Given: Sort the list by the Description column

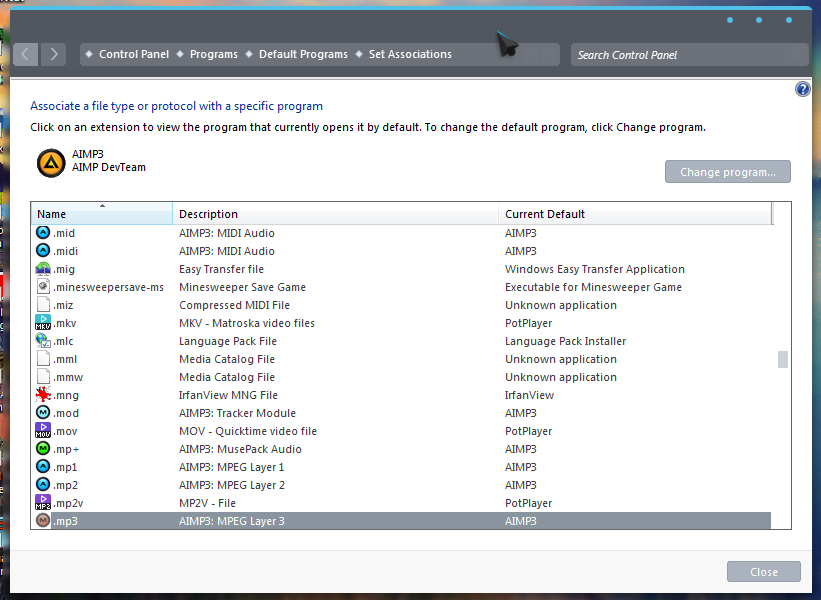Looking at the screenshot, I should (x=336, y=214).
